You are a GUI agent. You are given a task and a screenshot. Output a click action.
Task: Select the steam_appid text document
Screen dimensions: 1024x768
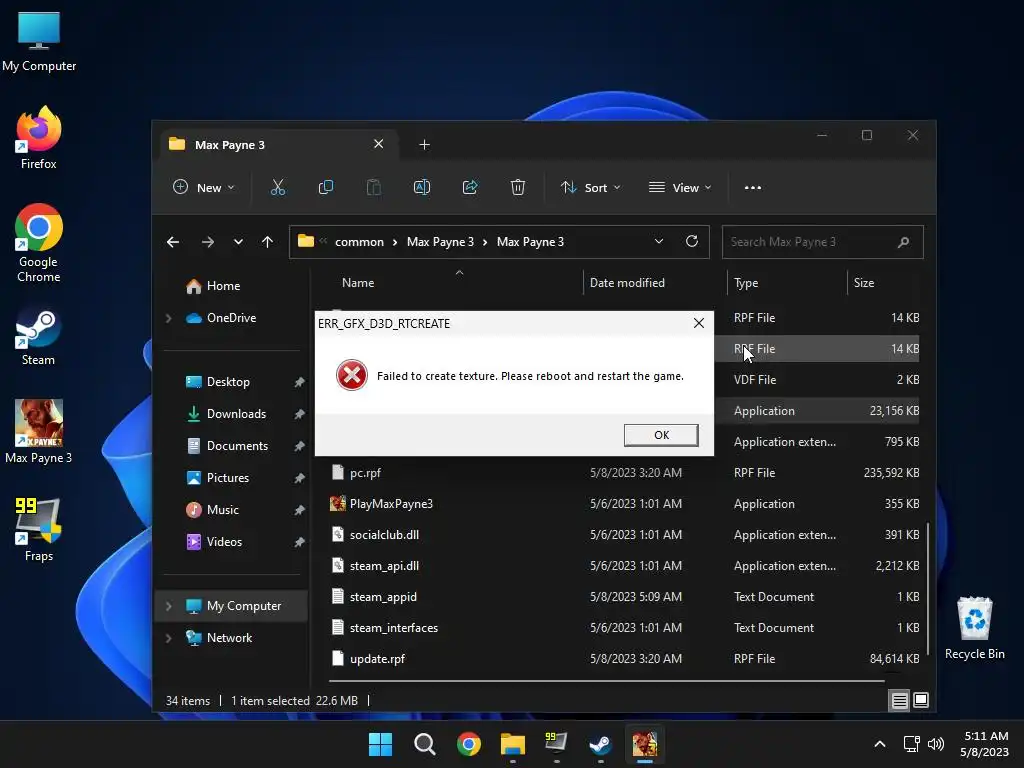point(383,597)
